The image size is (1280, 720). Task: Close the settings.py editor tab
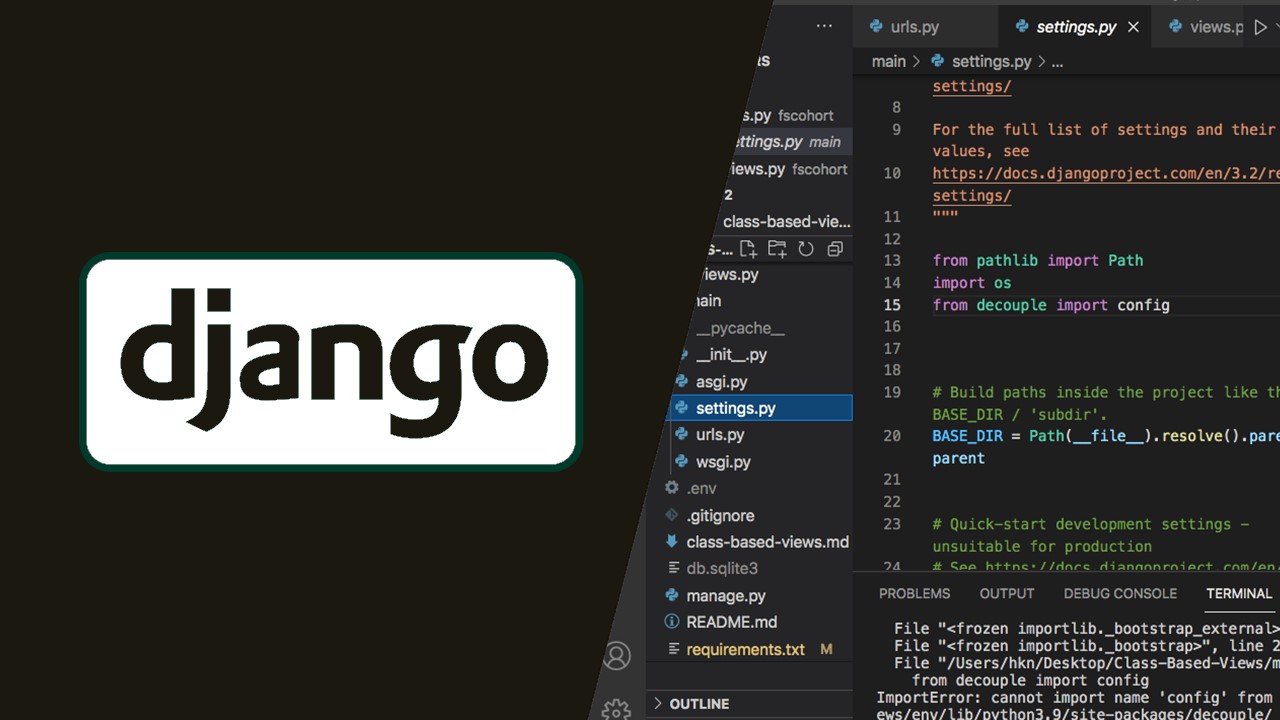point(1133,27)
